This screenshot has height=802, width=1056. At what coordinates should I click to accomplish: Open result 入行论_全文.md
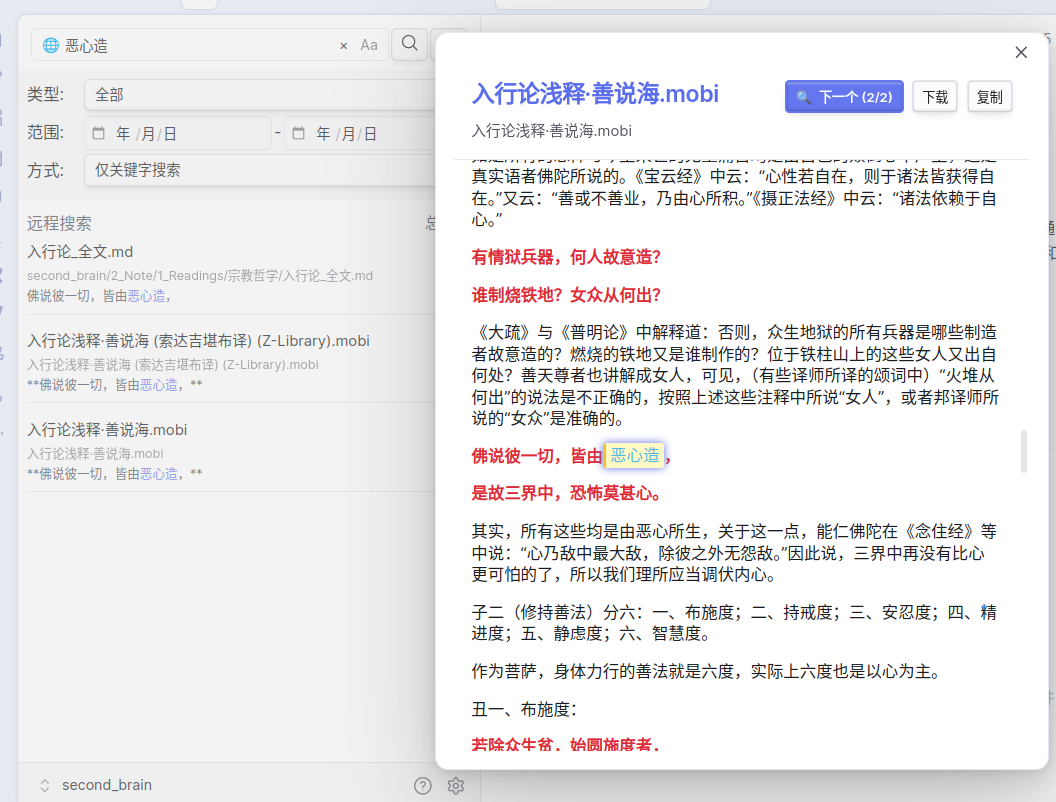[x=80, y=252]
